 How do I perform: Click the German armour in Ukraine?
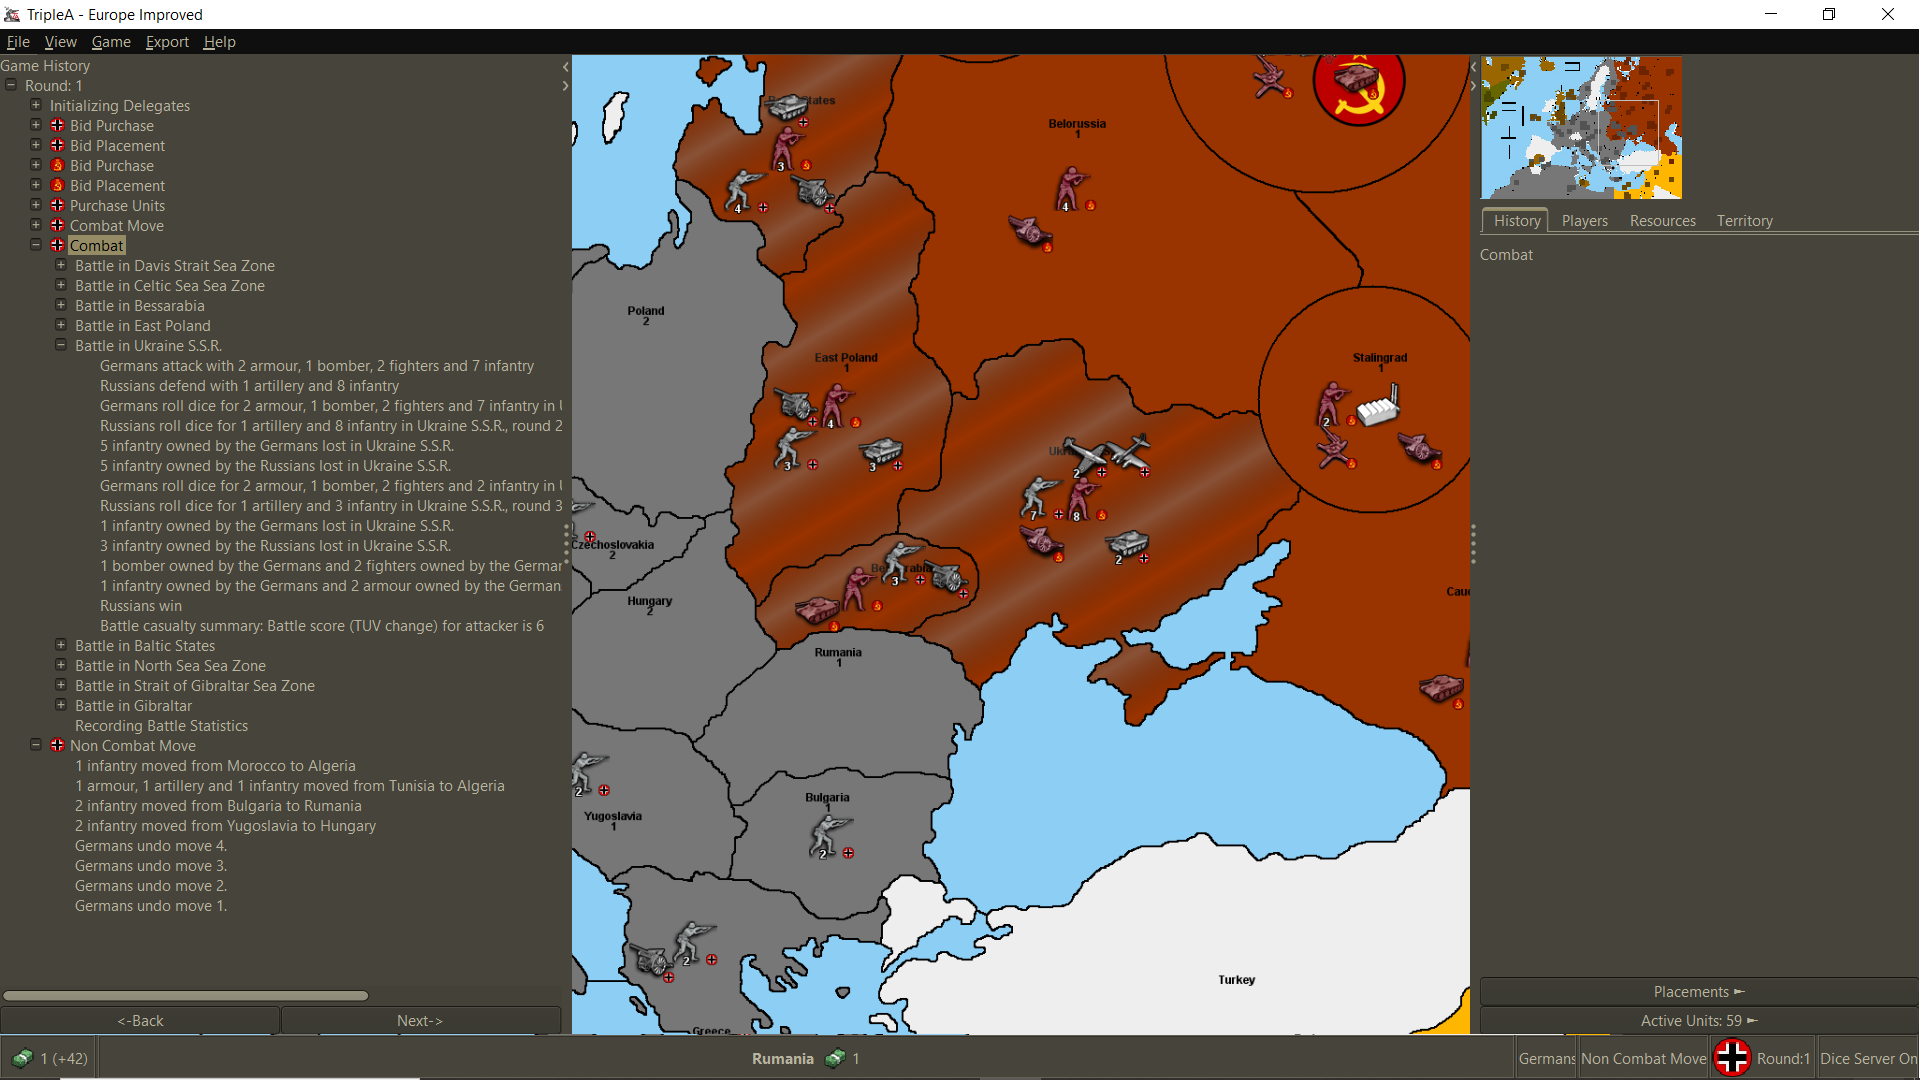tap(1127, 544)
